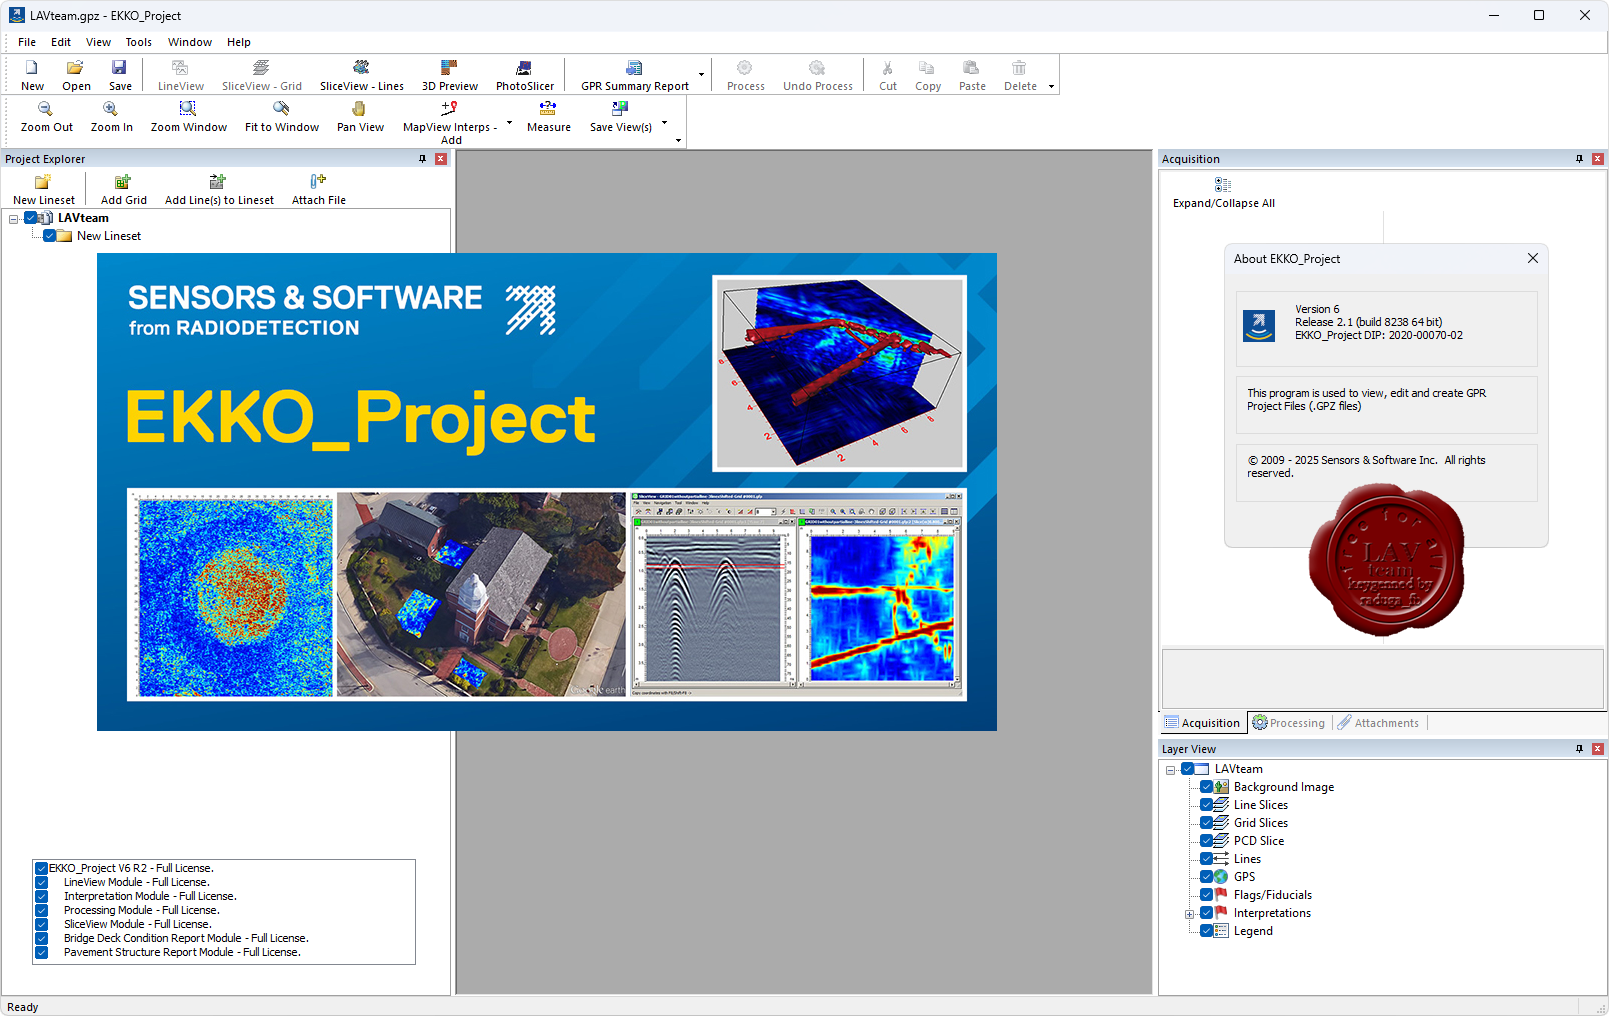Close the About EKKO_Project dialog
The height and width of the screenshot is (1016, 1609).
1532,258
